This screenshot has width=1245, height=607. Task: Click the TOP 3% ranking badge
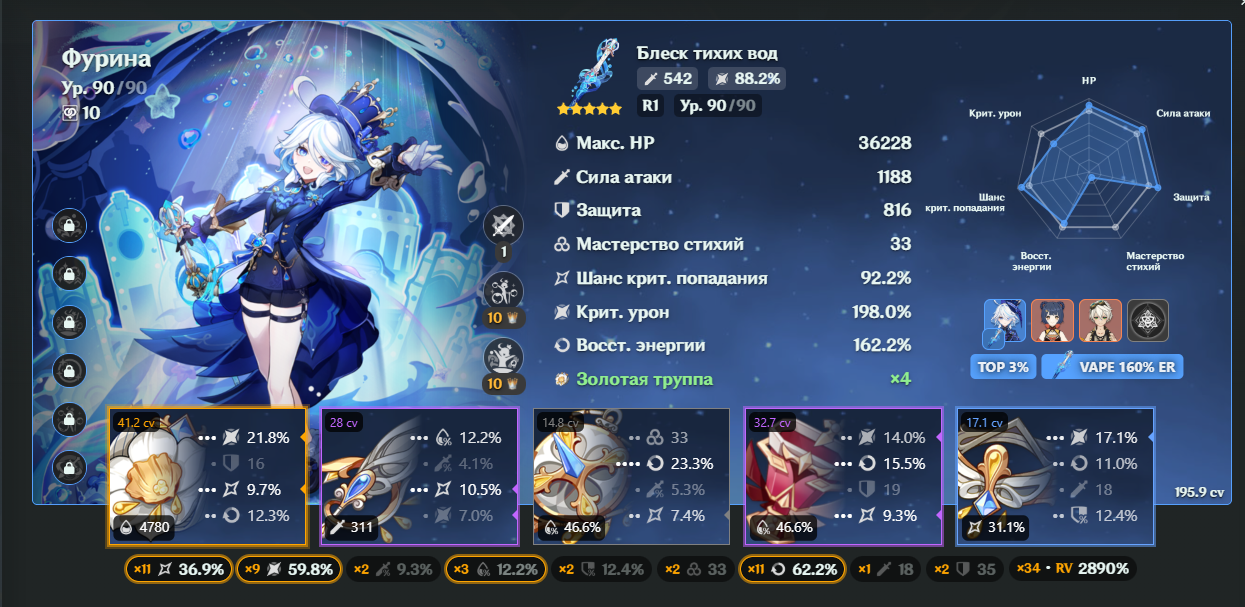1004,367
